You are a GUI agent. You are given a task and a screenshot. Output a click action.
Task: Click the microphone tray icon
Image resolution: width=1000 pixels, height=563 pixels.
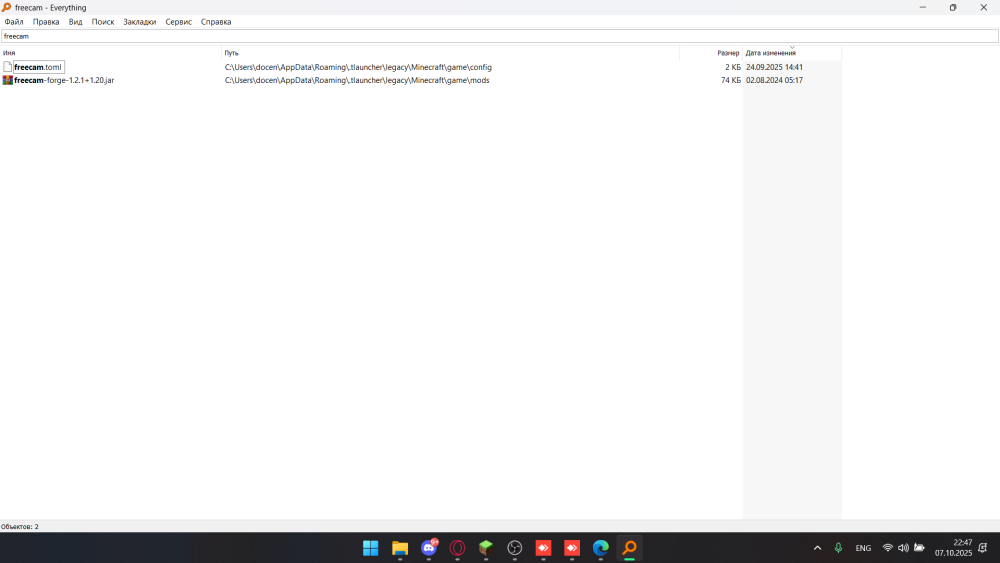839,548
